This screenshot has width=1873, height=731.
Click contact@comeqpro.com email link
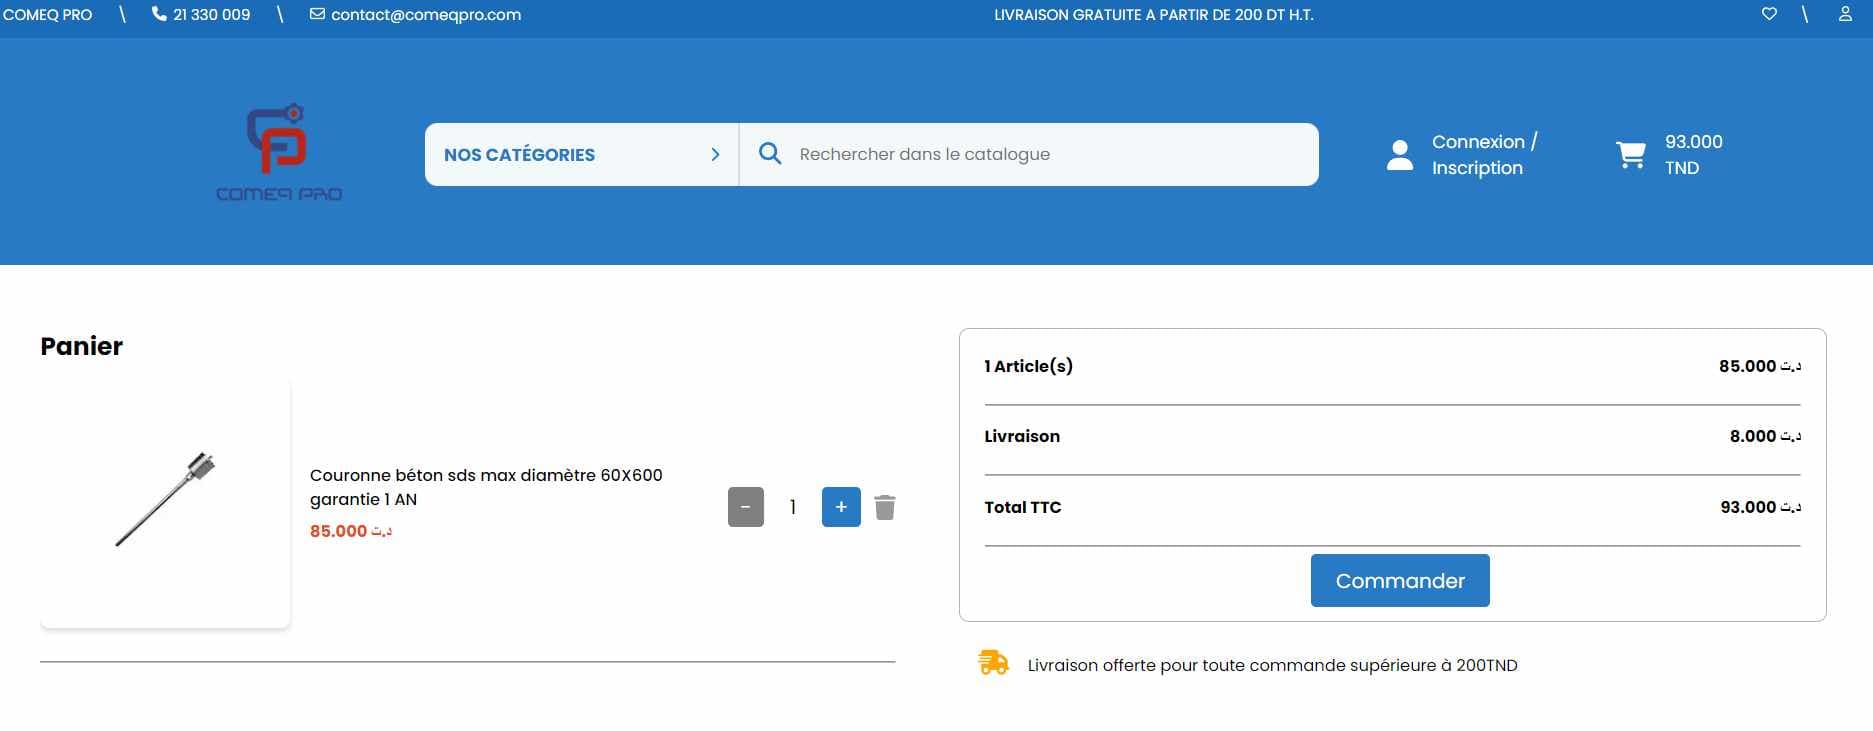pyautogui.click(x=426, y=15)
